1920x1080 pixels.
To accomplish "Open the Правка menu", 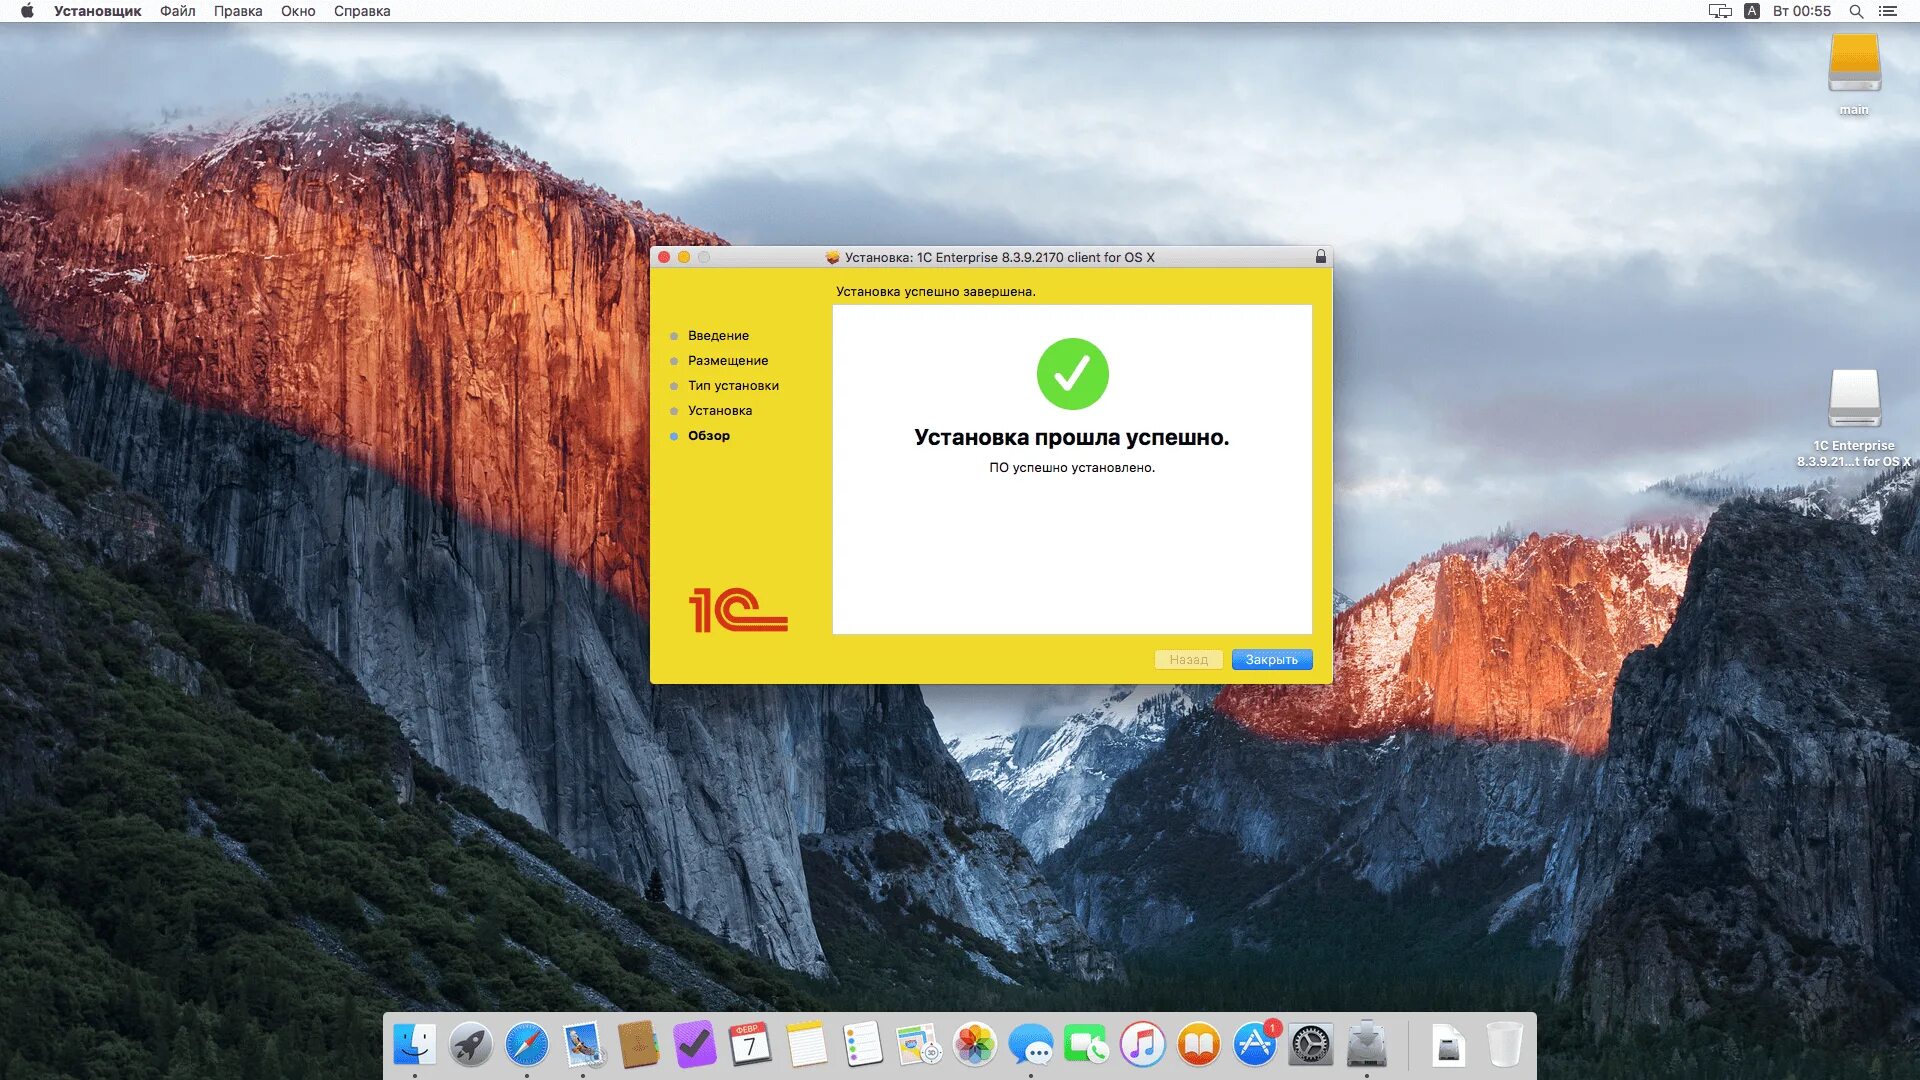I will tap(238, 11).
